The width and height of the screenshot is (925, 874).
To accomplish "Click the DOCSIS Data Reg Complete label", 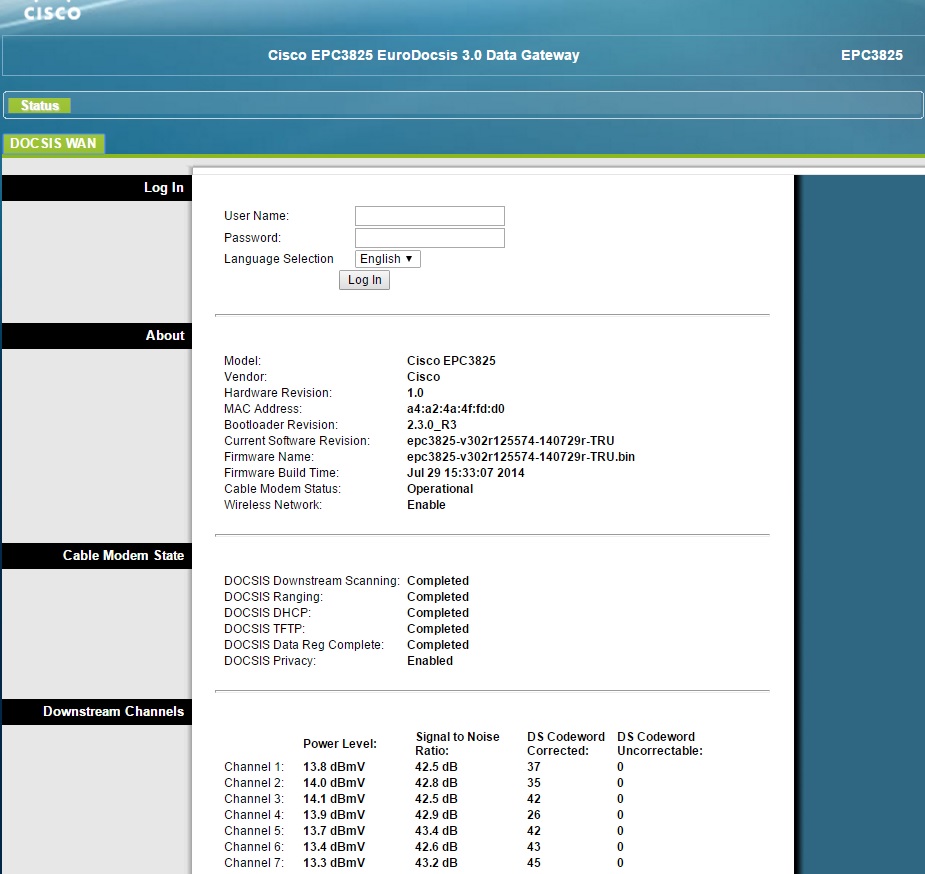I will [304, 645].
